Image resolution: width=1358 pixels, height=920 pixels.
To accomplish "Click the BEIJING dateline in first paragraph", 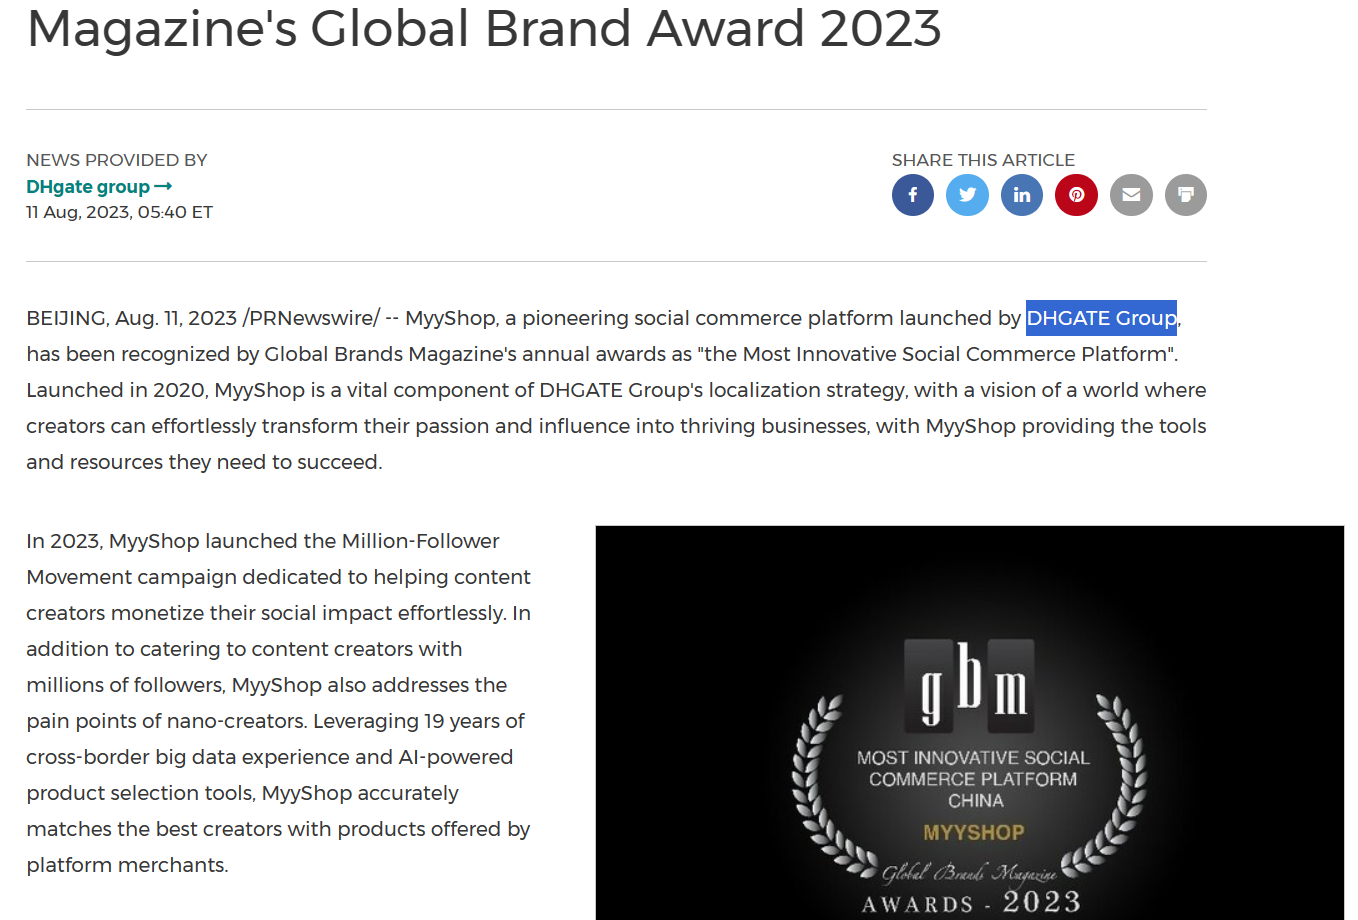I will tap(67, 318).
